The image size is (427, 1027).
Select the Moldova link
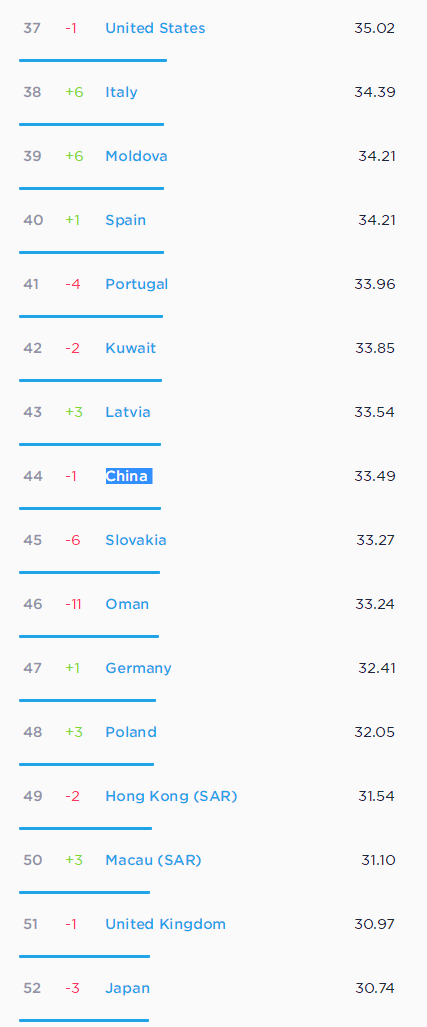136,156
